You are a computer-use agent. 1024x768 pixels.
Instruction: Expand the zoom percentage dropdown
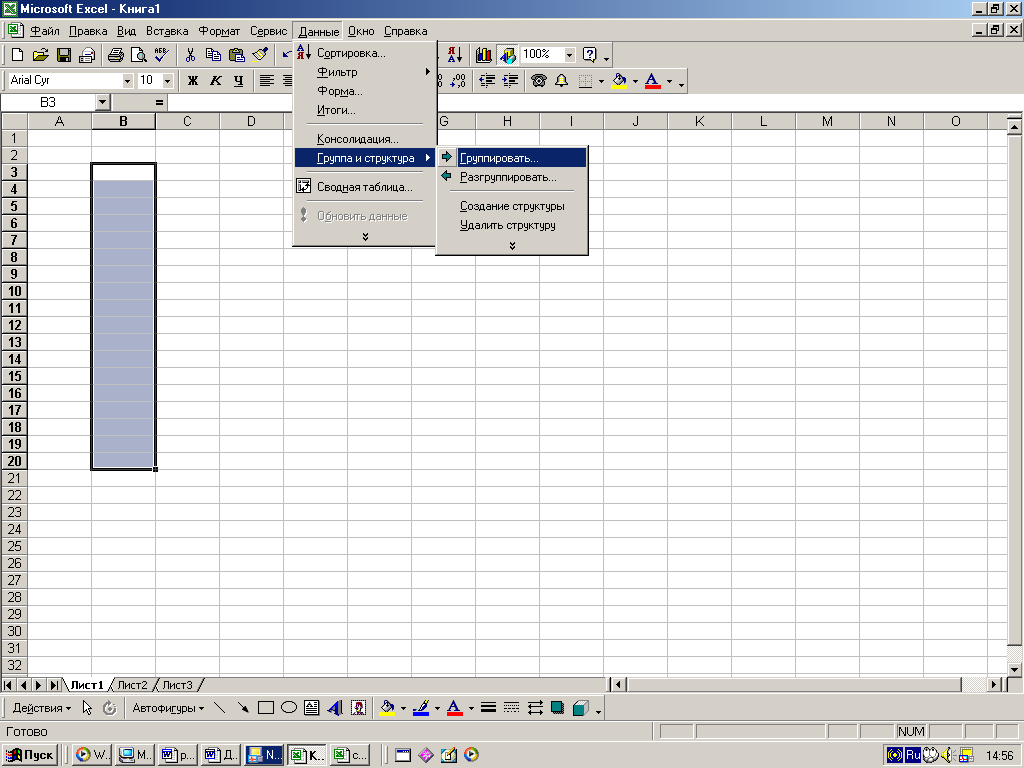pos(569,55)
